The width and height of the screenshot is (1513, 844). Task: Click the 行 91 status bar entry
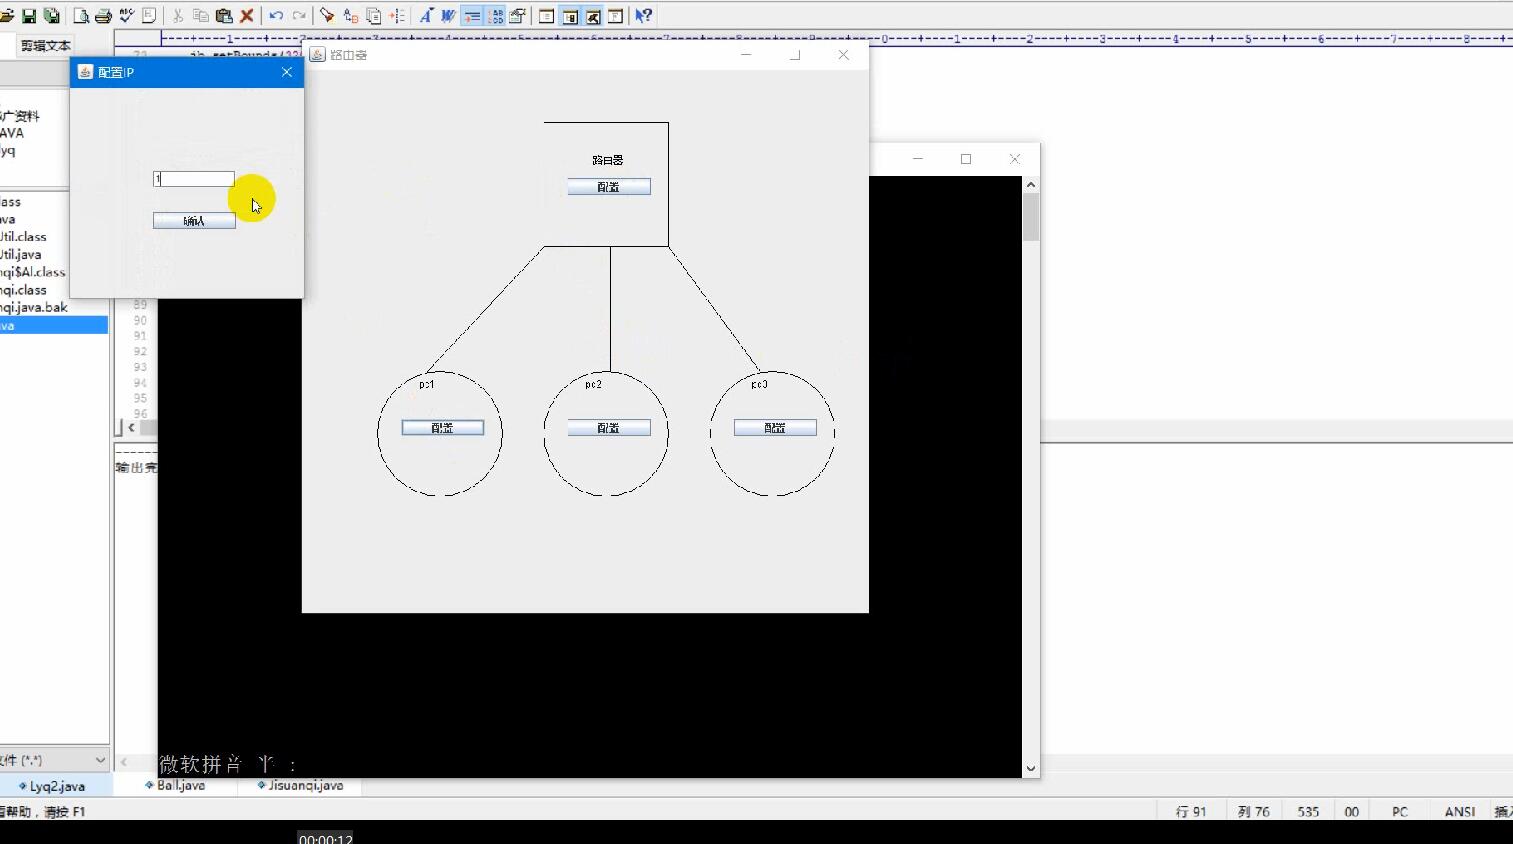tap(1191, 812)
